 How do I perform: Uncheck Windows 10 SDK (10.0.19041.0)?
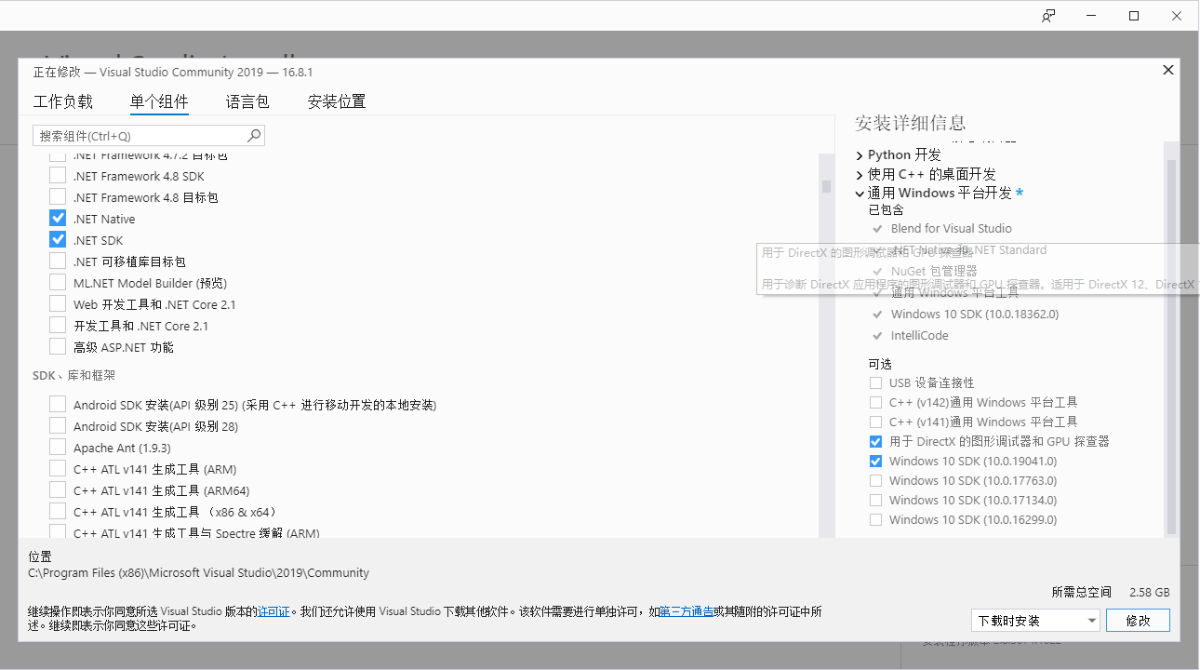876,461
